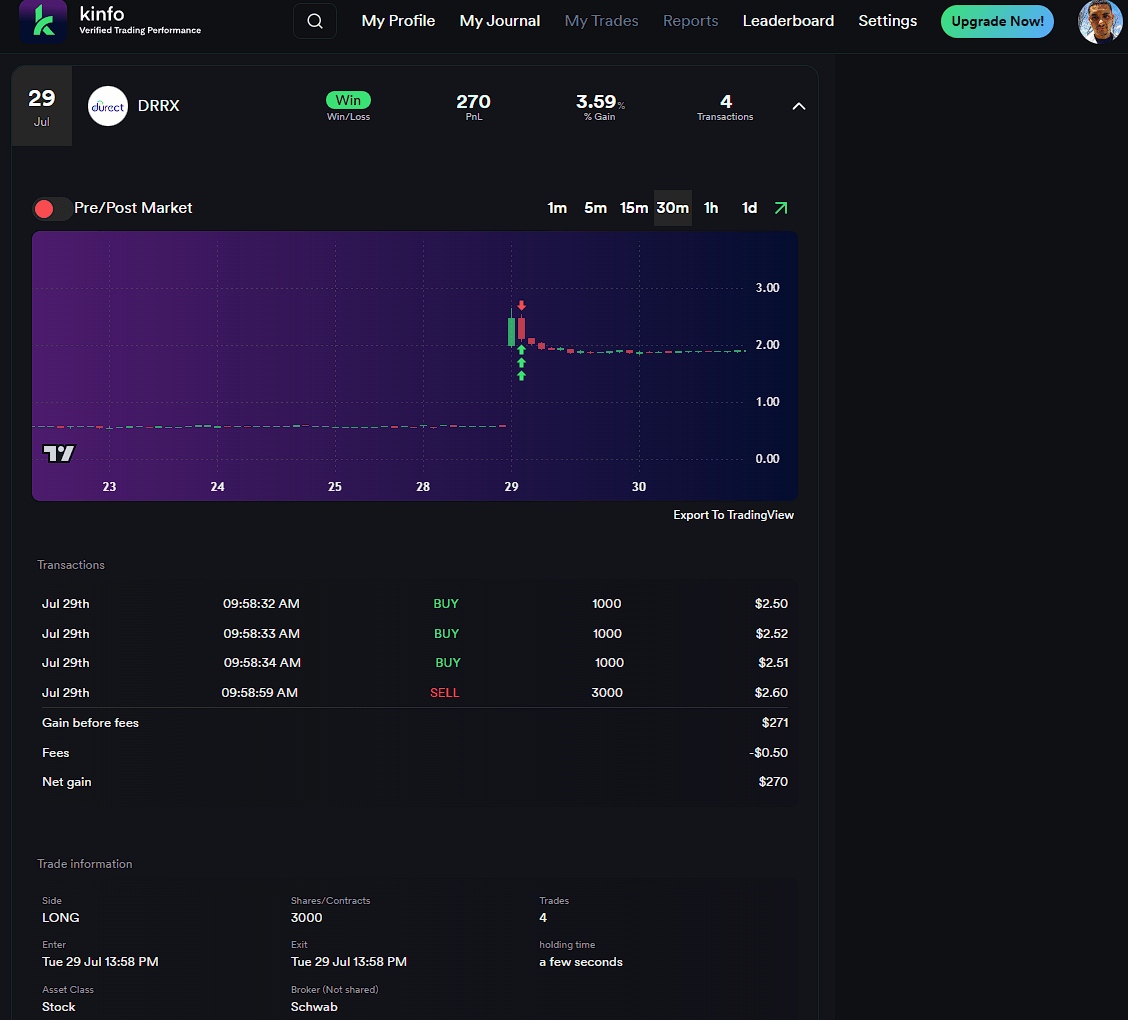This screenshot has height=1020, width=1128.
Task: Collapse the DRRX trade card chevron
Action: (x=798, y=106)
